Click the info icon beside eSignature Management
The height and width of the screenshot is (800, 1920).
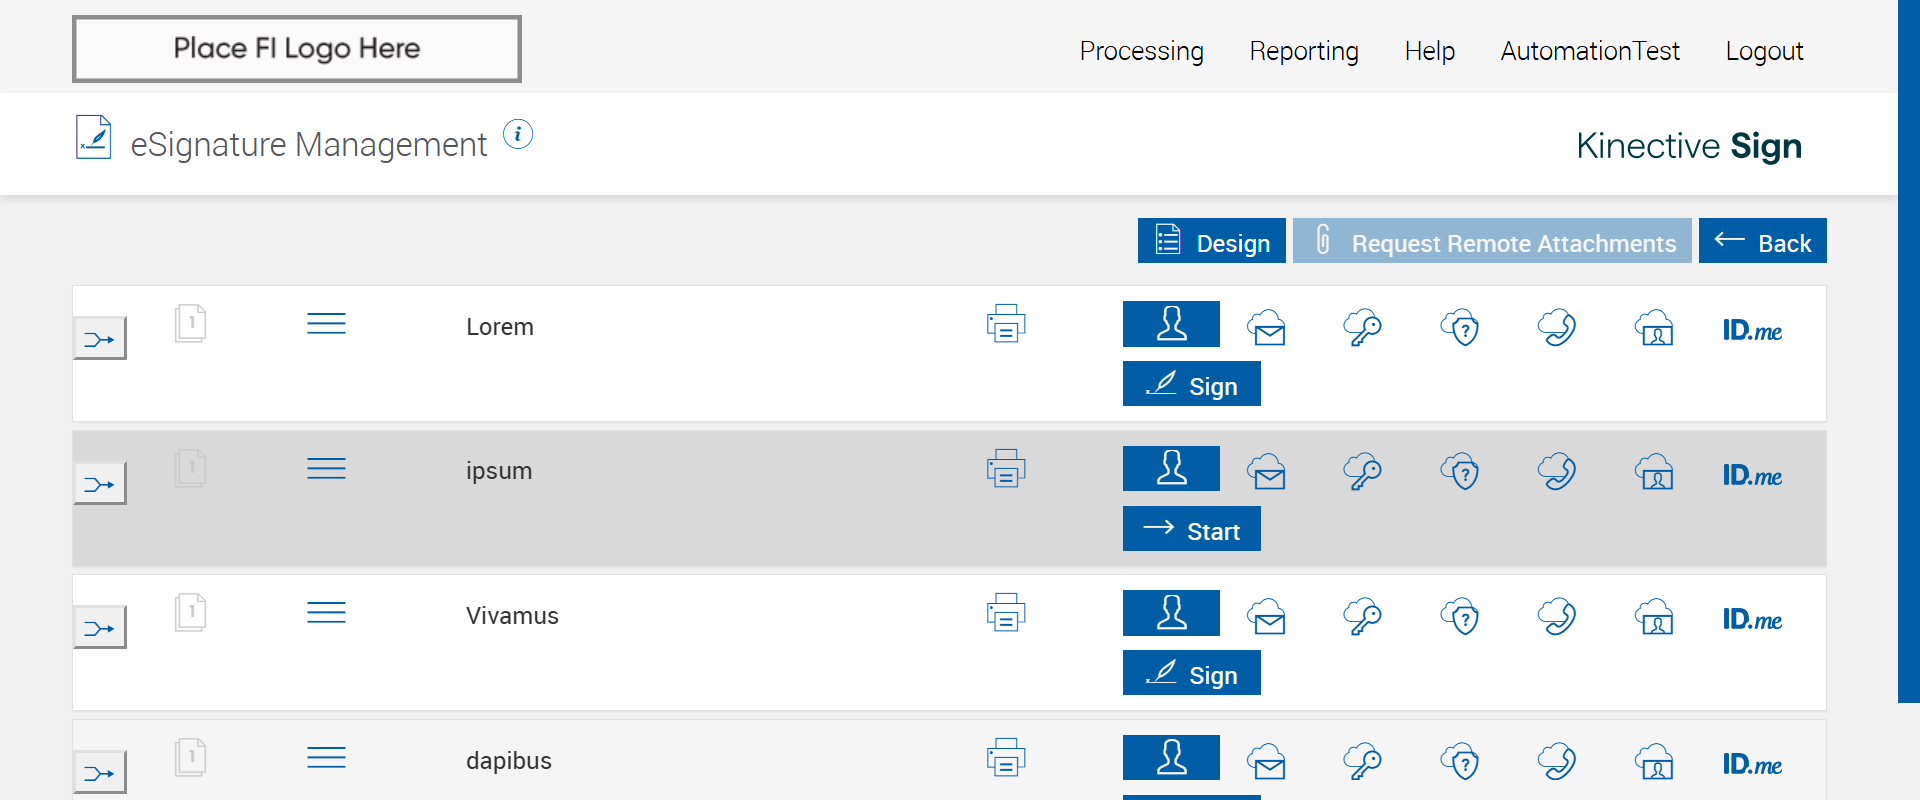pyautogui.click(x=518, y=134)
